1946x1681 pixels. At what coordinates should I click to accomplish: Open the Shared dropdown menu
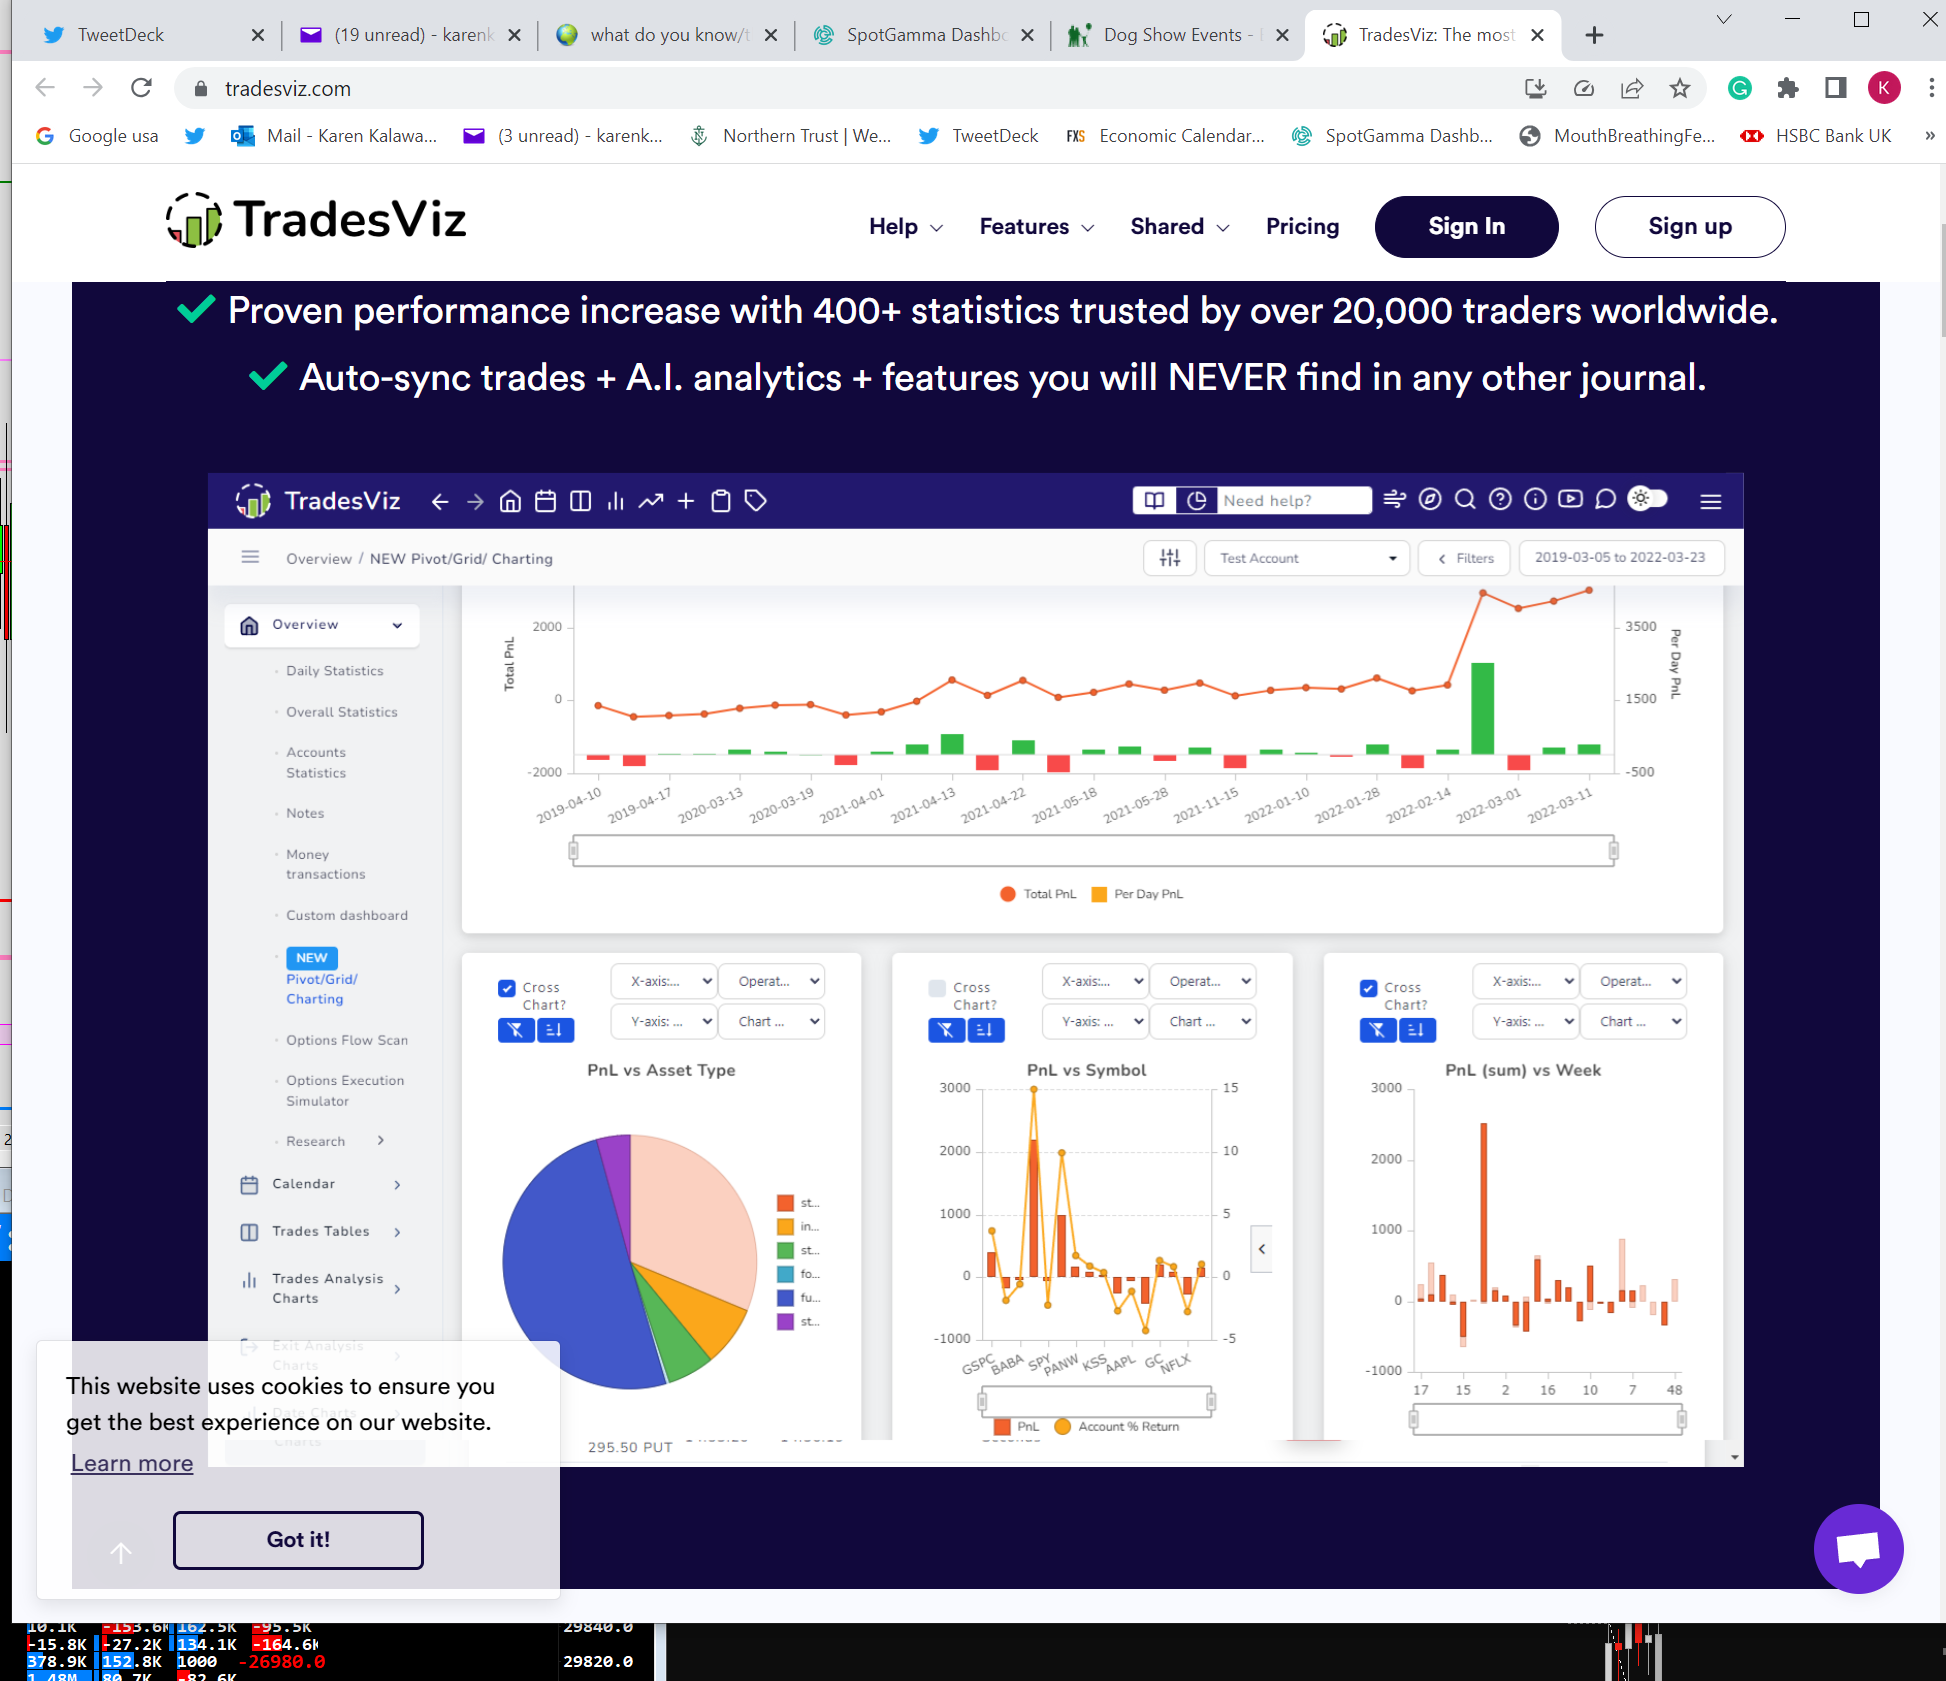tap(1179, 227)
